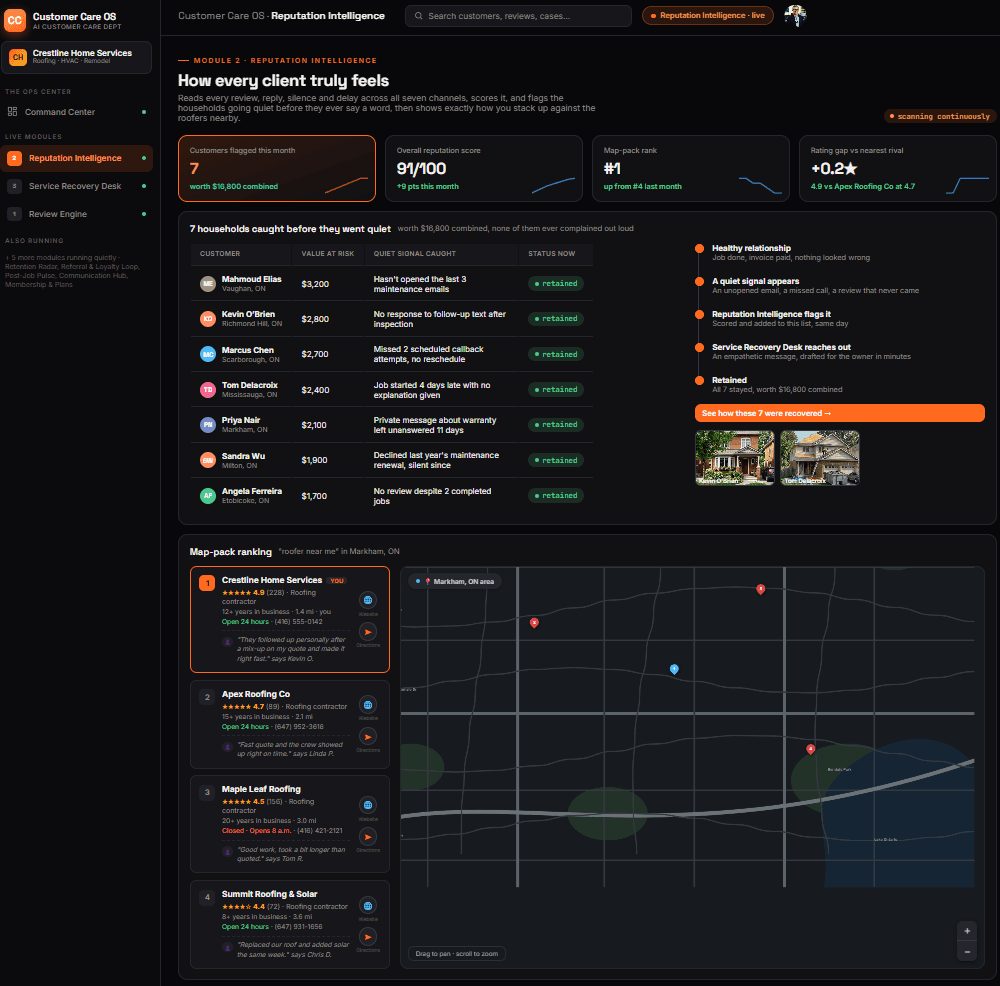Click Kevin O'Brien avatar icon
This screenshot has width=1000, height=986.
(x=208, y=319)
